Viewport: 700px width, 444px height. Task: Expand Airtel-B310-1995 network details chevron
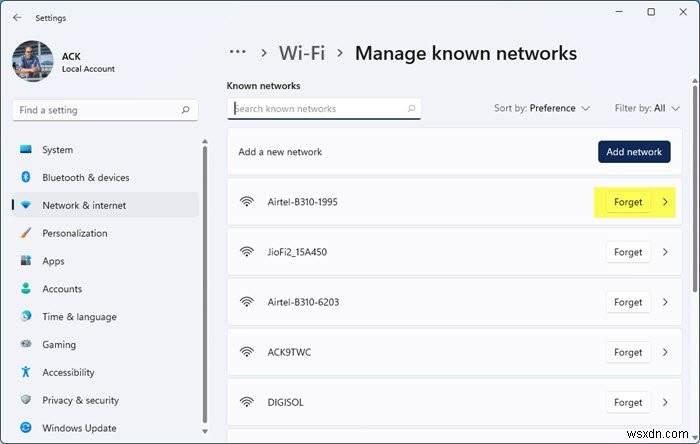pos(666,202)
